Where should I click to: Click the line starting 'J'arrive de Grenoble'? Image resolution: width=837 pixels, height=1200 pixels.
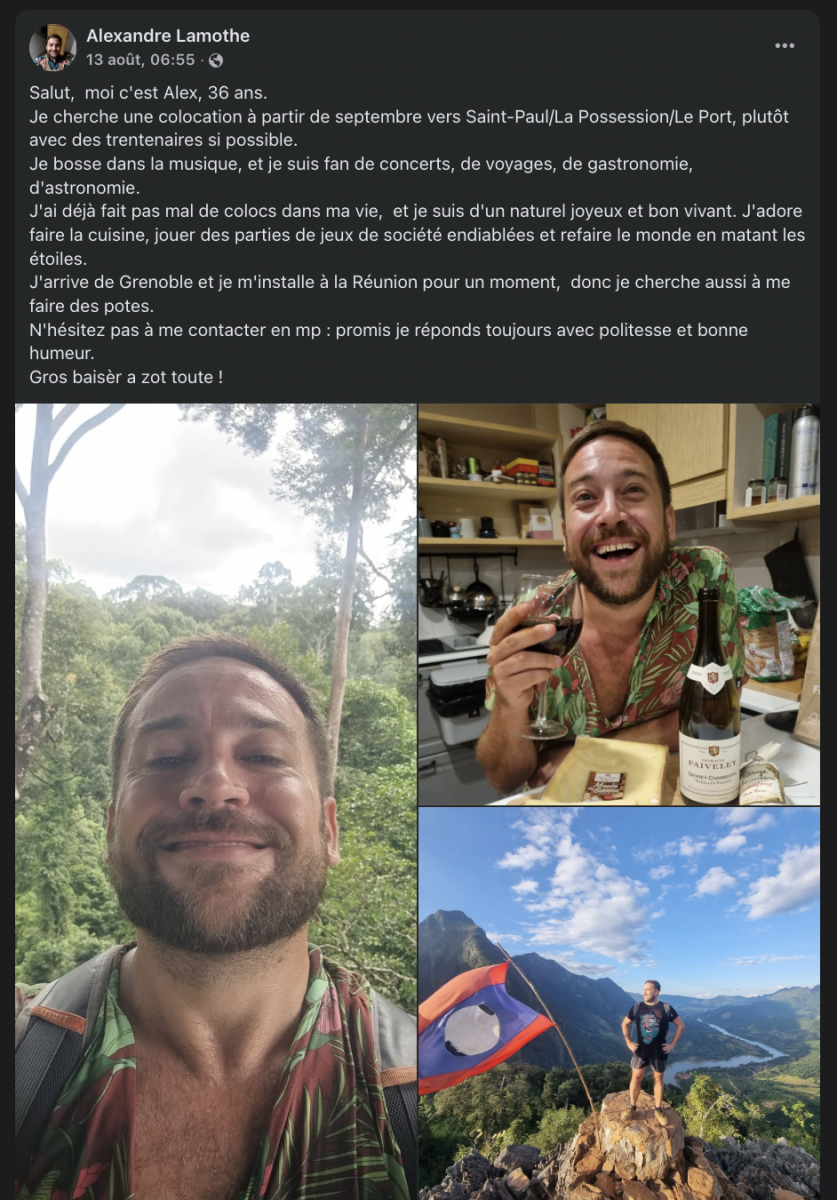click(x=409, y=294)
